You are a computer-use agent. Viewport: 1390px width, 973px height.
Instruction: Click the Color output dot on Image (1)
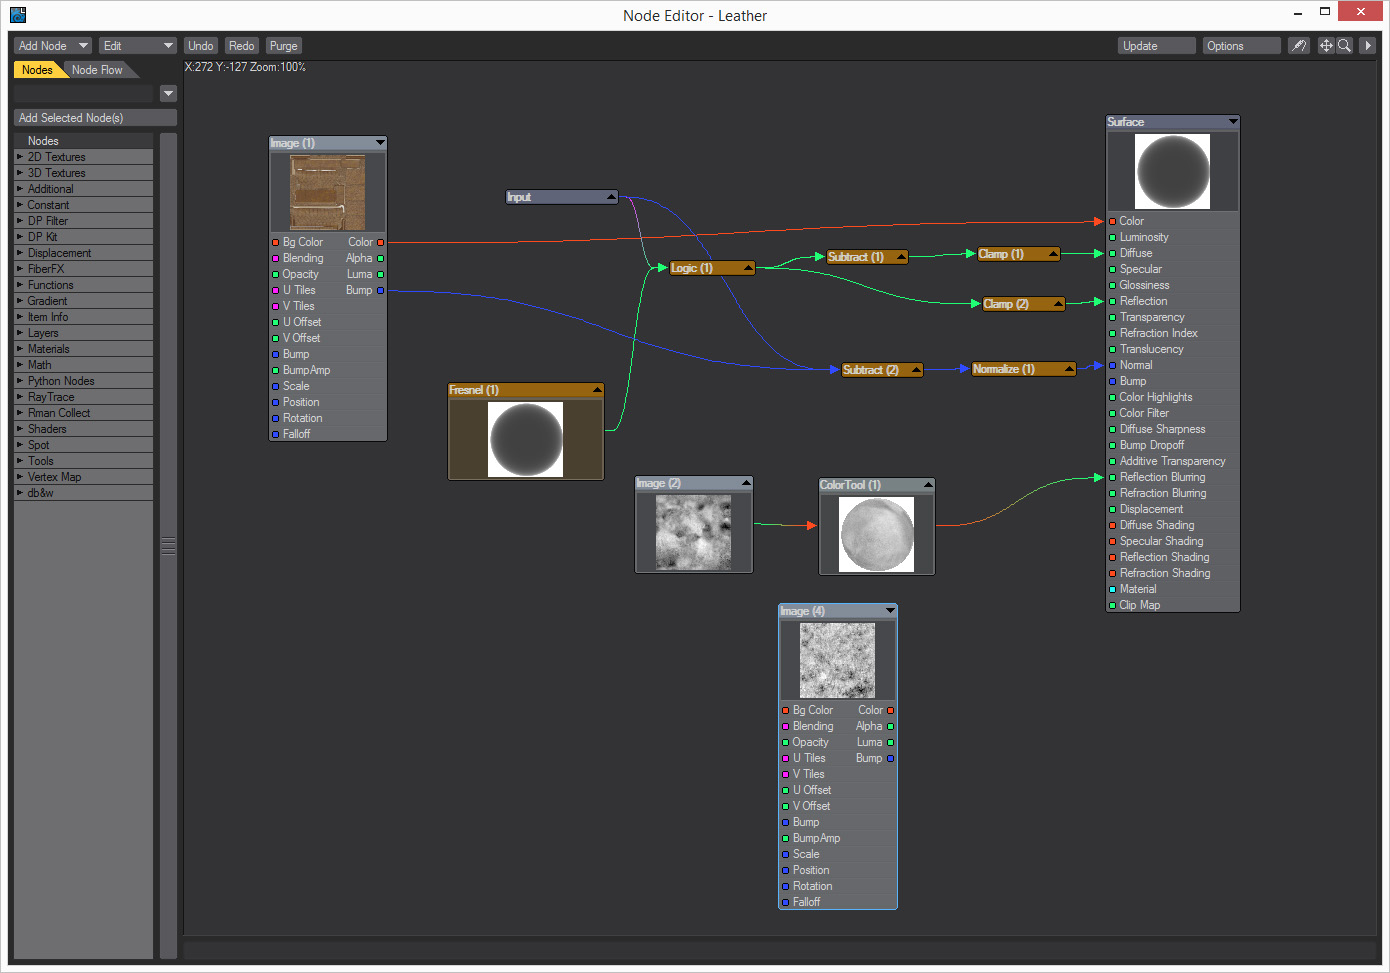[380, 242]
